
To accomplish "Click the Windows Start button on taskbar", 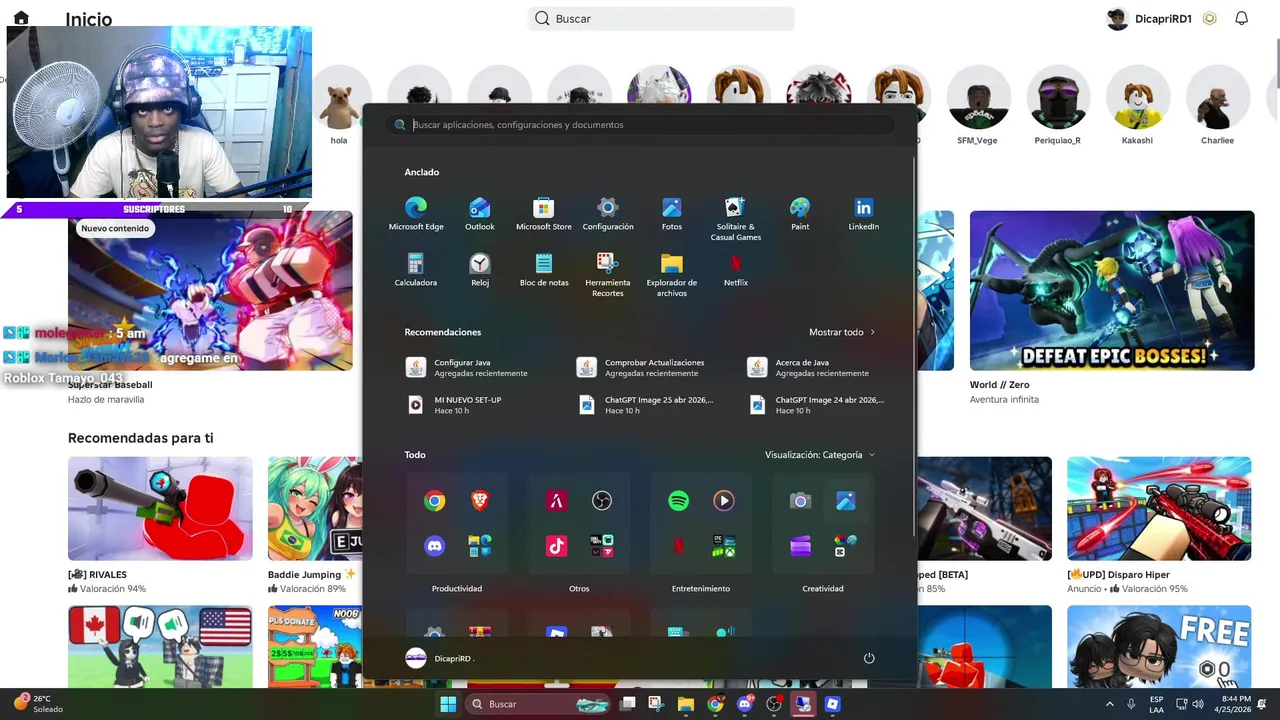I will coord(448,704).
